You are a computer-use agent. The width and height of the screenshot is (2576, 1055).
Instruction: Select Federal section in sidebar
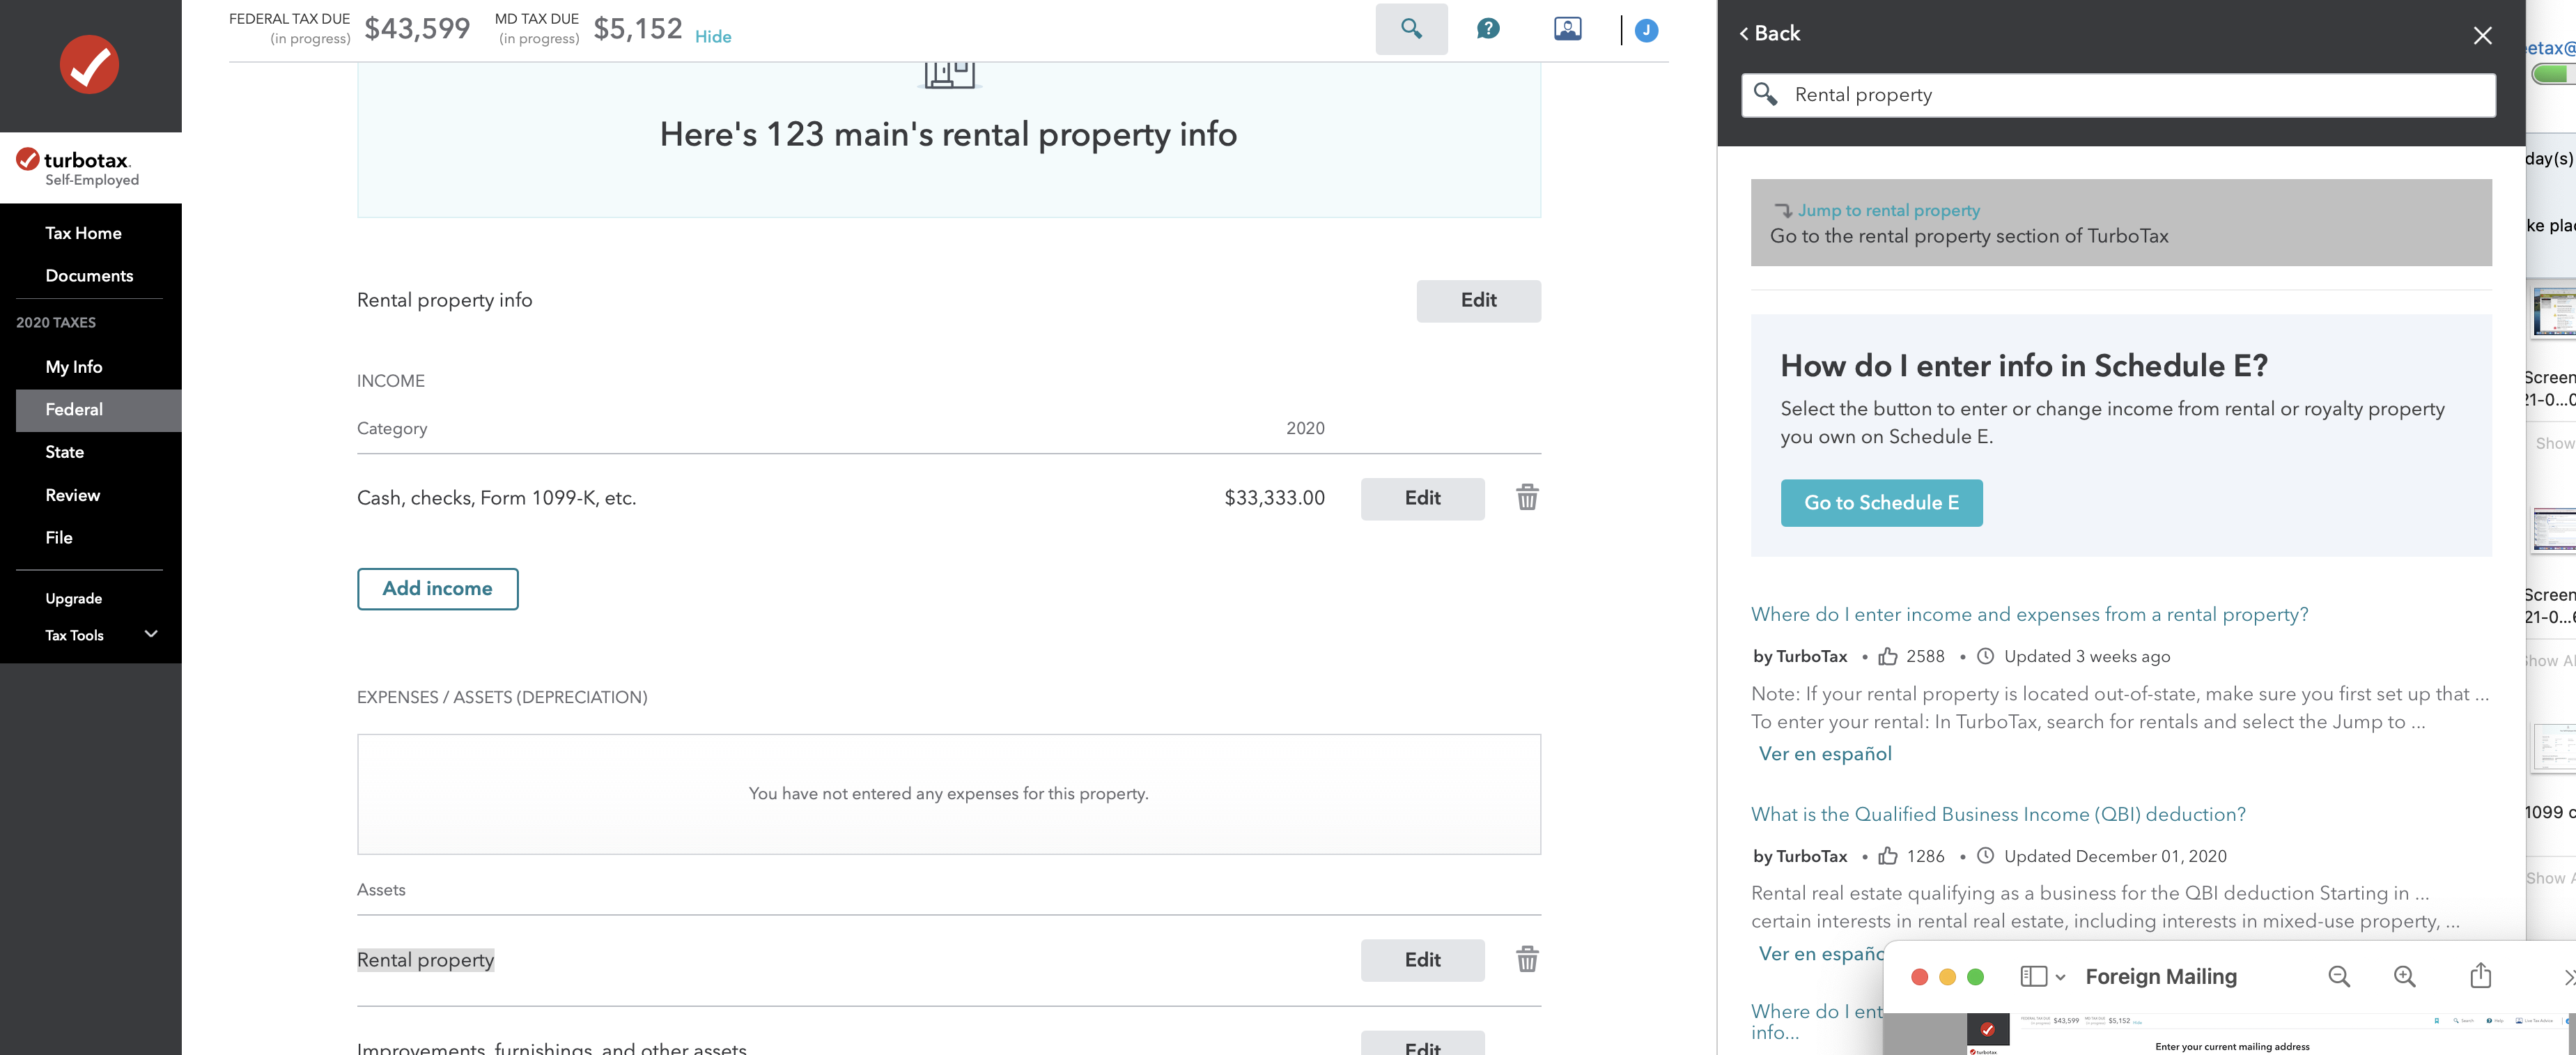pyautogui.click(x=99, y=410)
